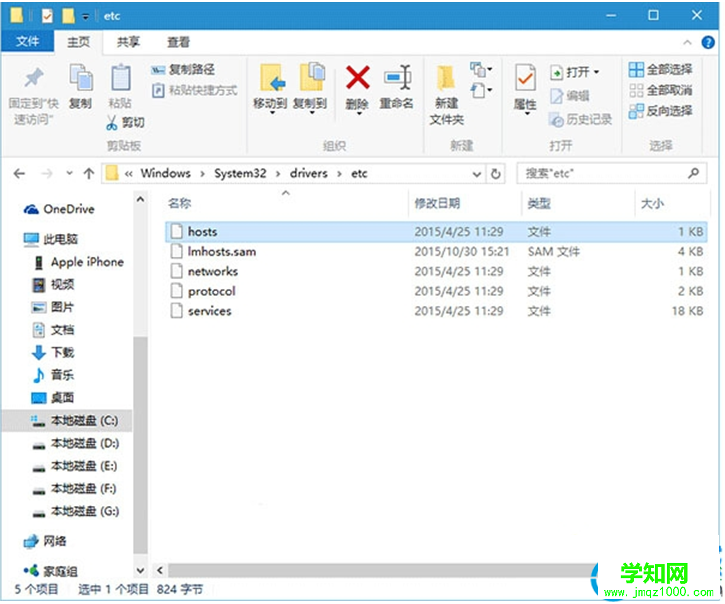The height and width of the screenshot is (604, 725).
Task: Click drivers in the address path
Action: pos(308,173)
